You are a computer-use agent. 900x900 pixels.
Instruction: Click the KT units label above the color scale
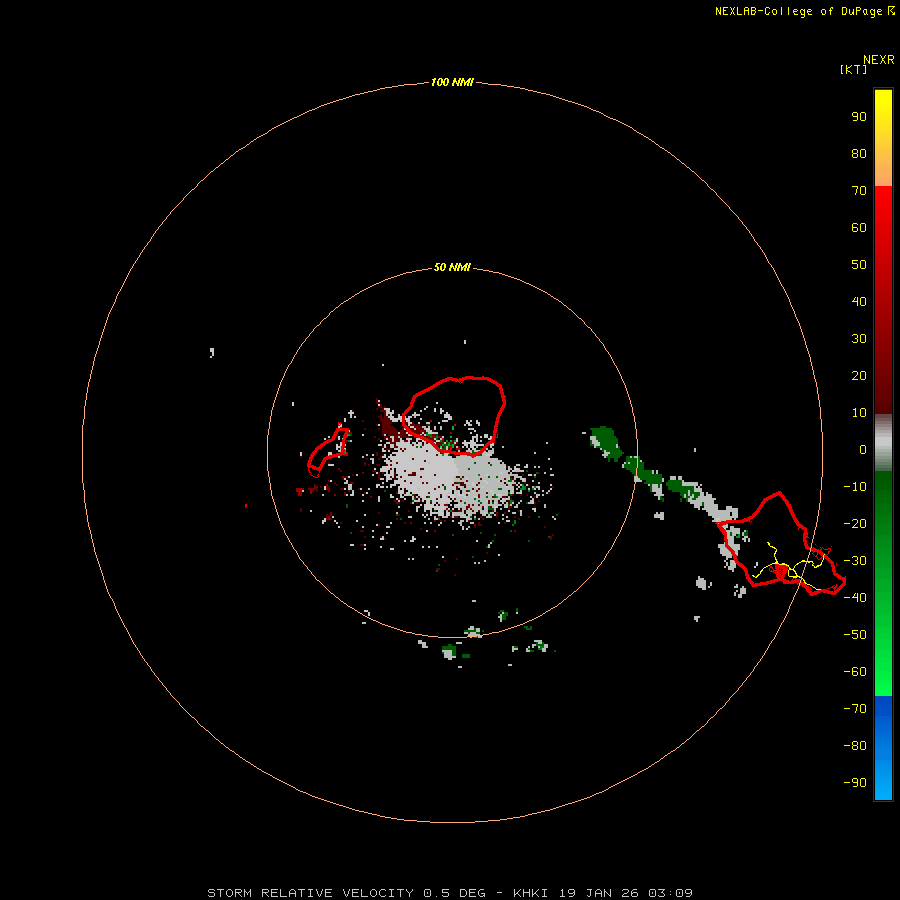[x=853, y=69]
